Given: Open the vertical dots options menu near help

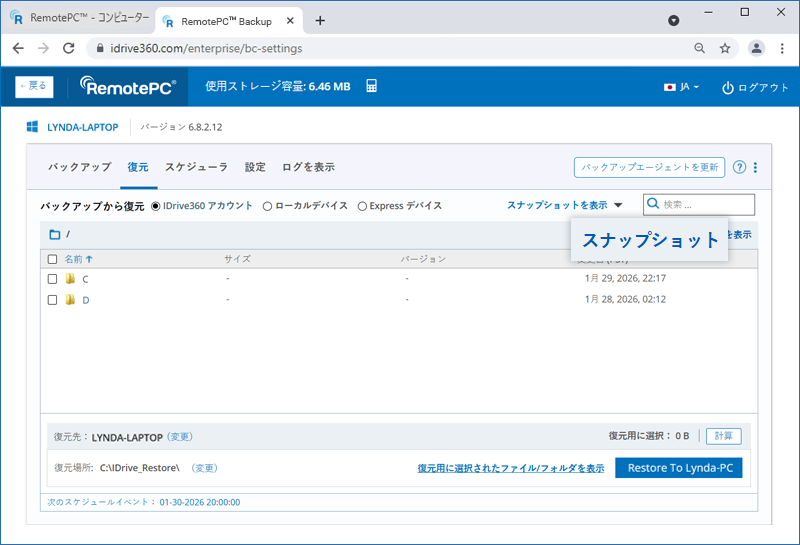Looking at the screenshot, I should pyautogui.click(x=755, y=167).
